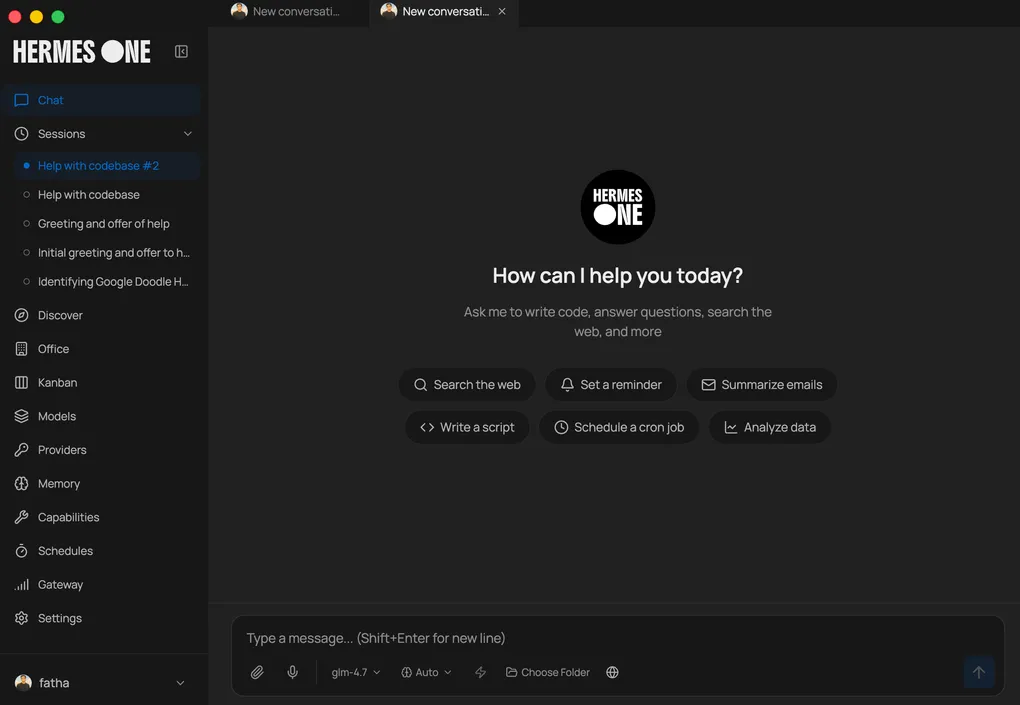Open Capabilities wrench icon
Viewport: 1020px width, 705px height.
(x=21, y=517)
